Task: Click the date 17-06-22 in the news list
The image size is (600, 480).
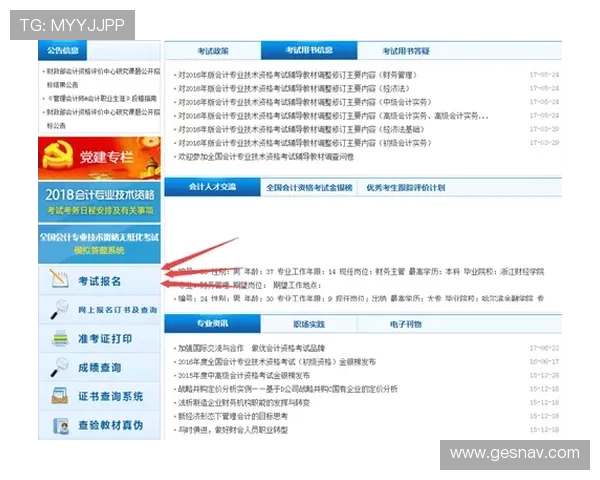Action: coord(544,348)
